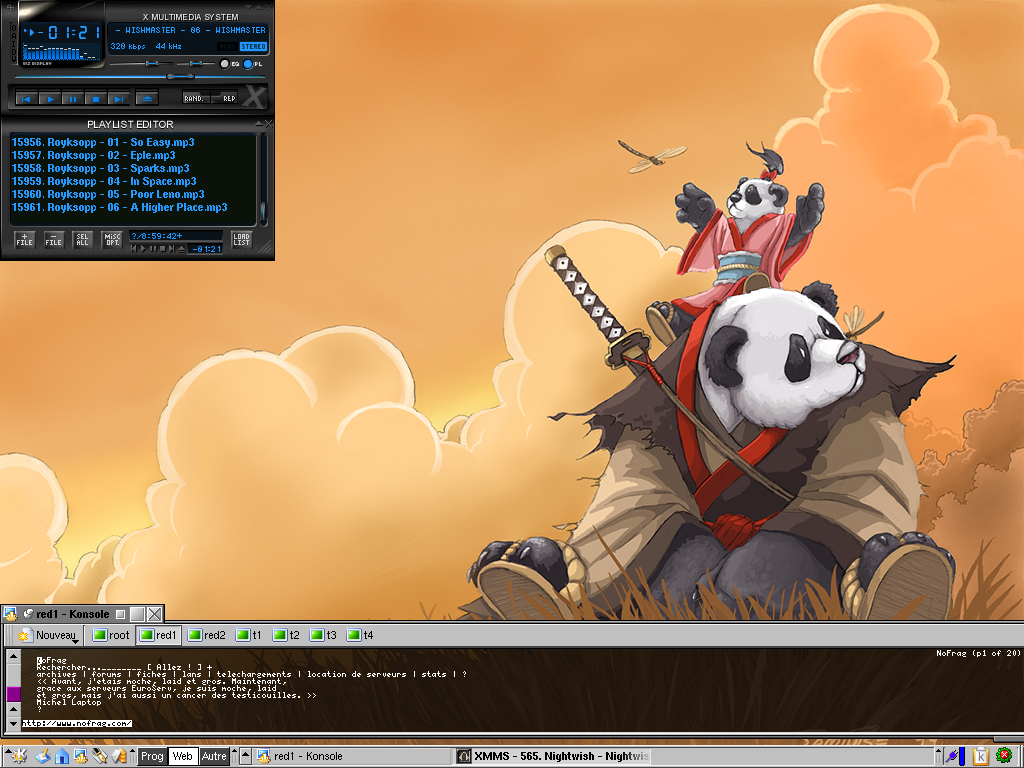Switch to the t4 Konsole session tab
1024x768 pixels.
[360, 635]
